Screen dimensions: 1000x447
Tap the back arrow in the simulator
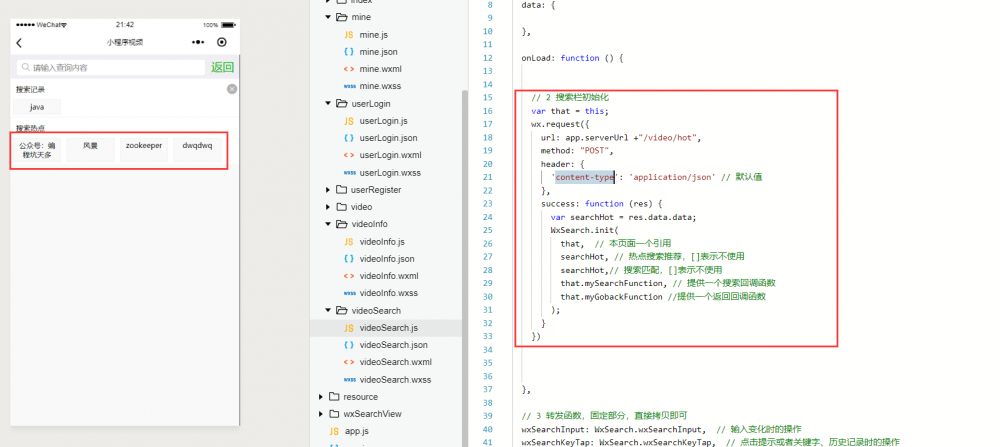(x=19, y=43)
